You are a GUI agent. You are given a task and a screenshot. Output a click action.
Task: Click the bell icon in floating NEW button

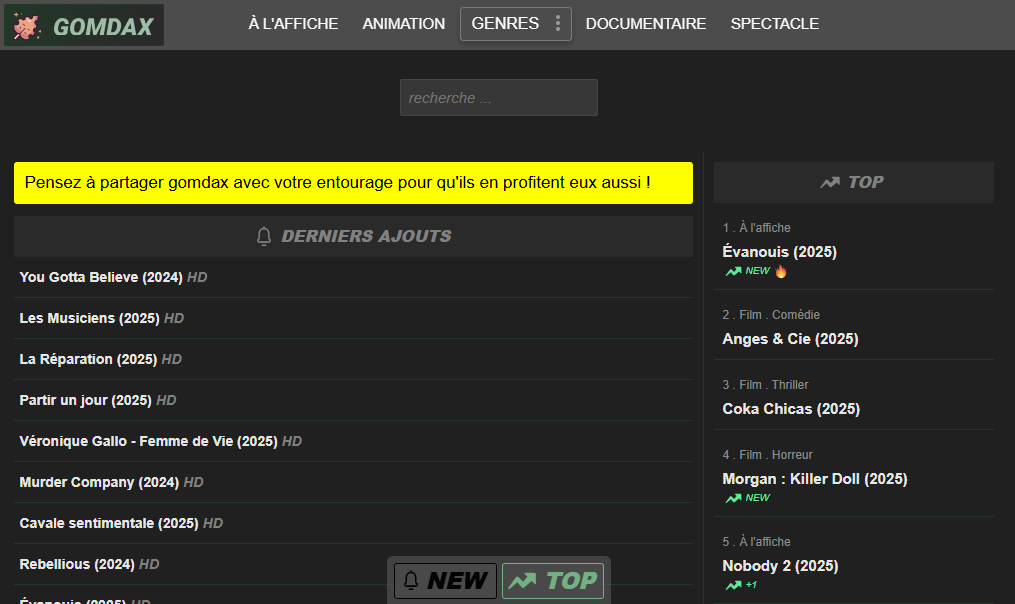(x=411, y=580)
